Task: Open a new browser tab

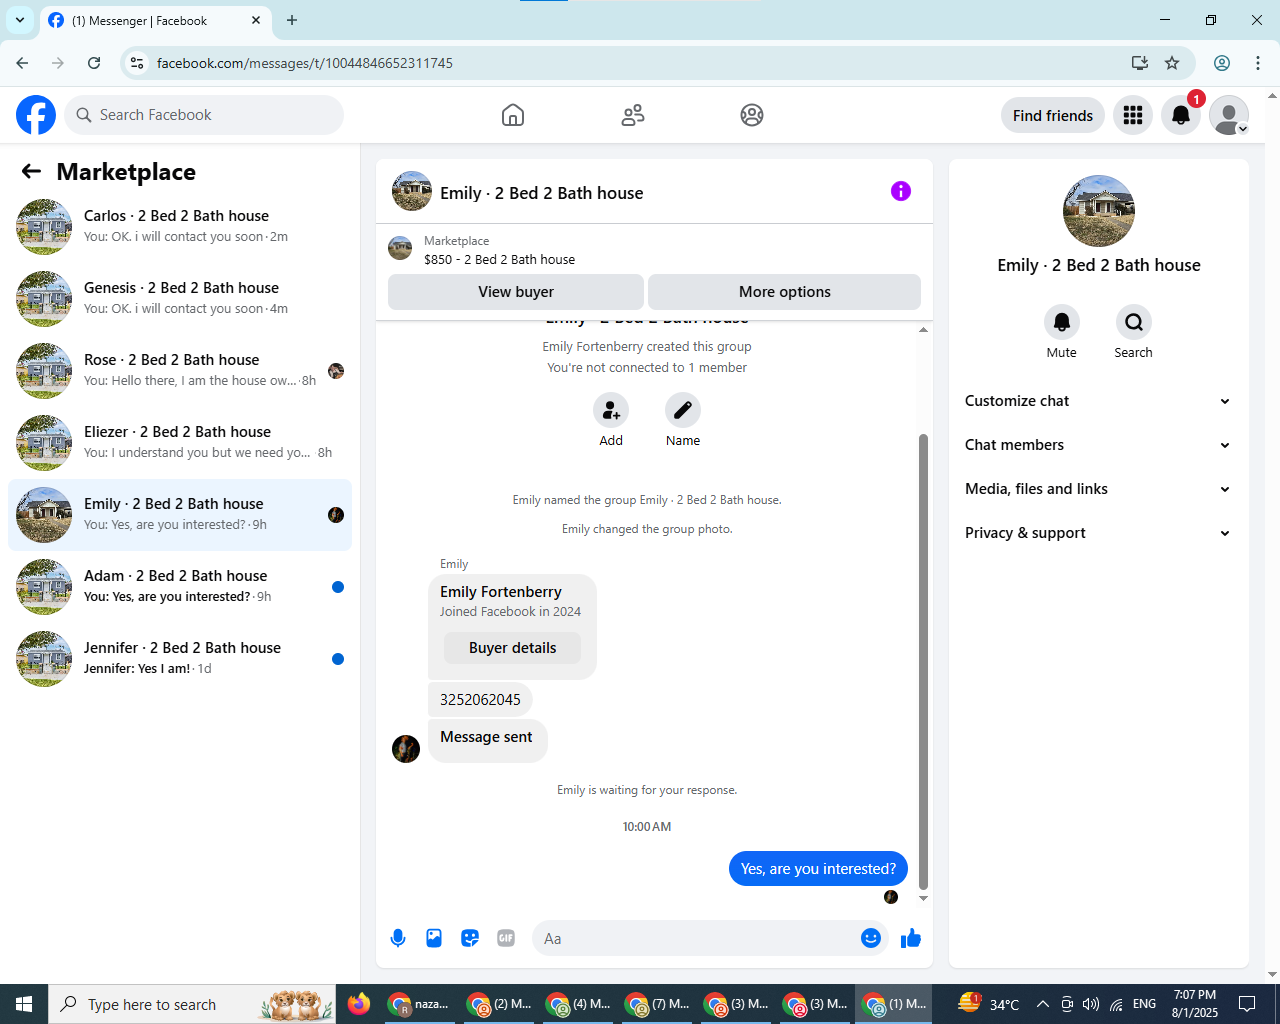Action: [x=292, y=20]
